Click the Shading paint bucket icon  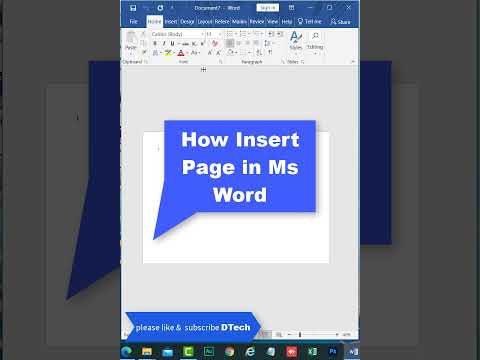coord(231,52)
